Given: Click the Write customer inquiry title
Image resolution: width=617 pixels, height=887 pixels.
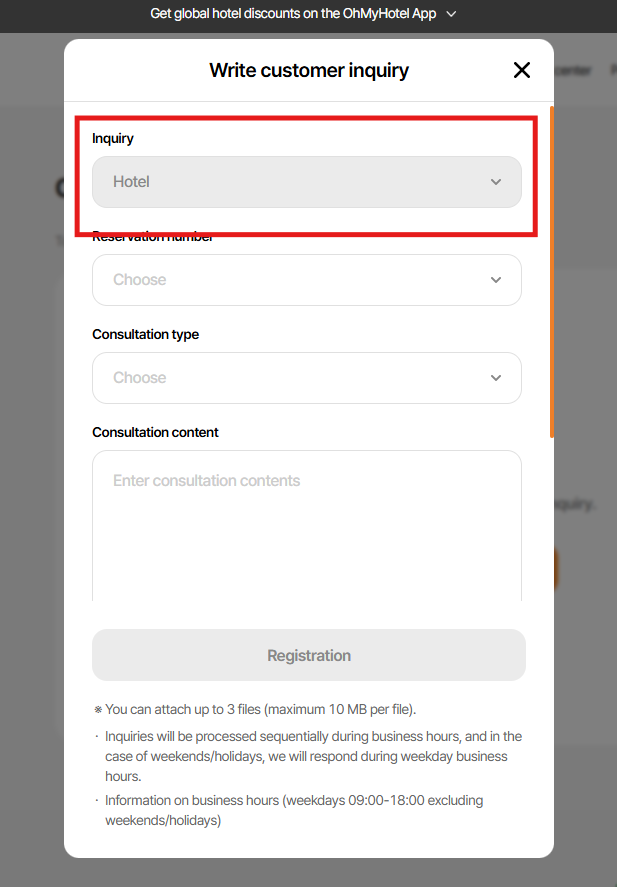Looking at the screenshot, I should click(308, 70).
